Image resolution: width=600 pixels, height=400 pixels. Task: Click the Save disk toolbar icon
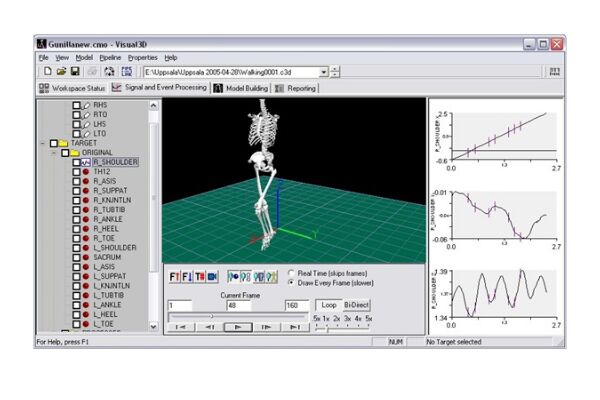[x=75, y=72]
